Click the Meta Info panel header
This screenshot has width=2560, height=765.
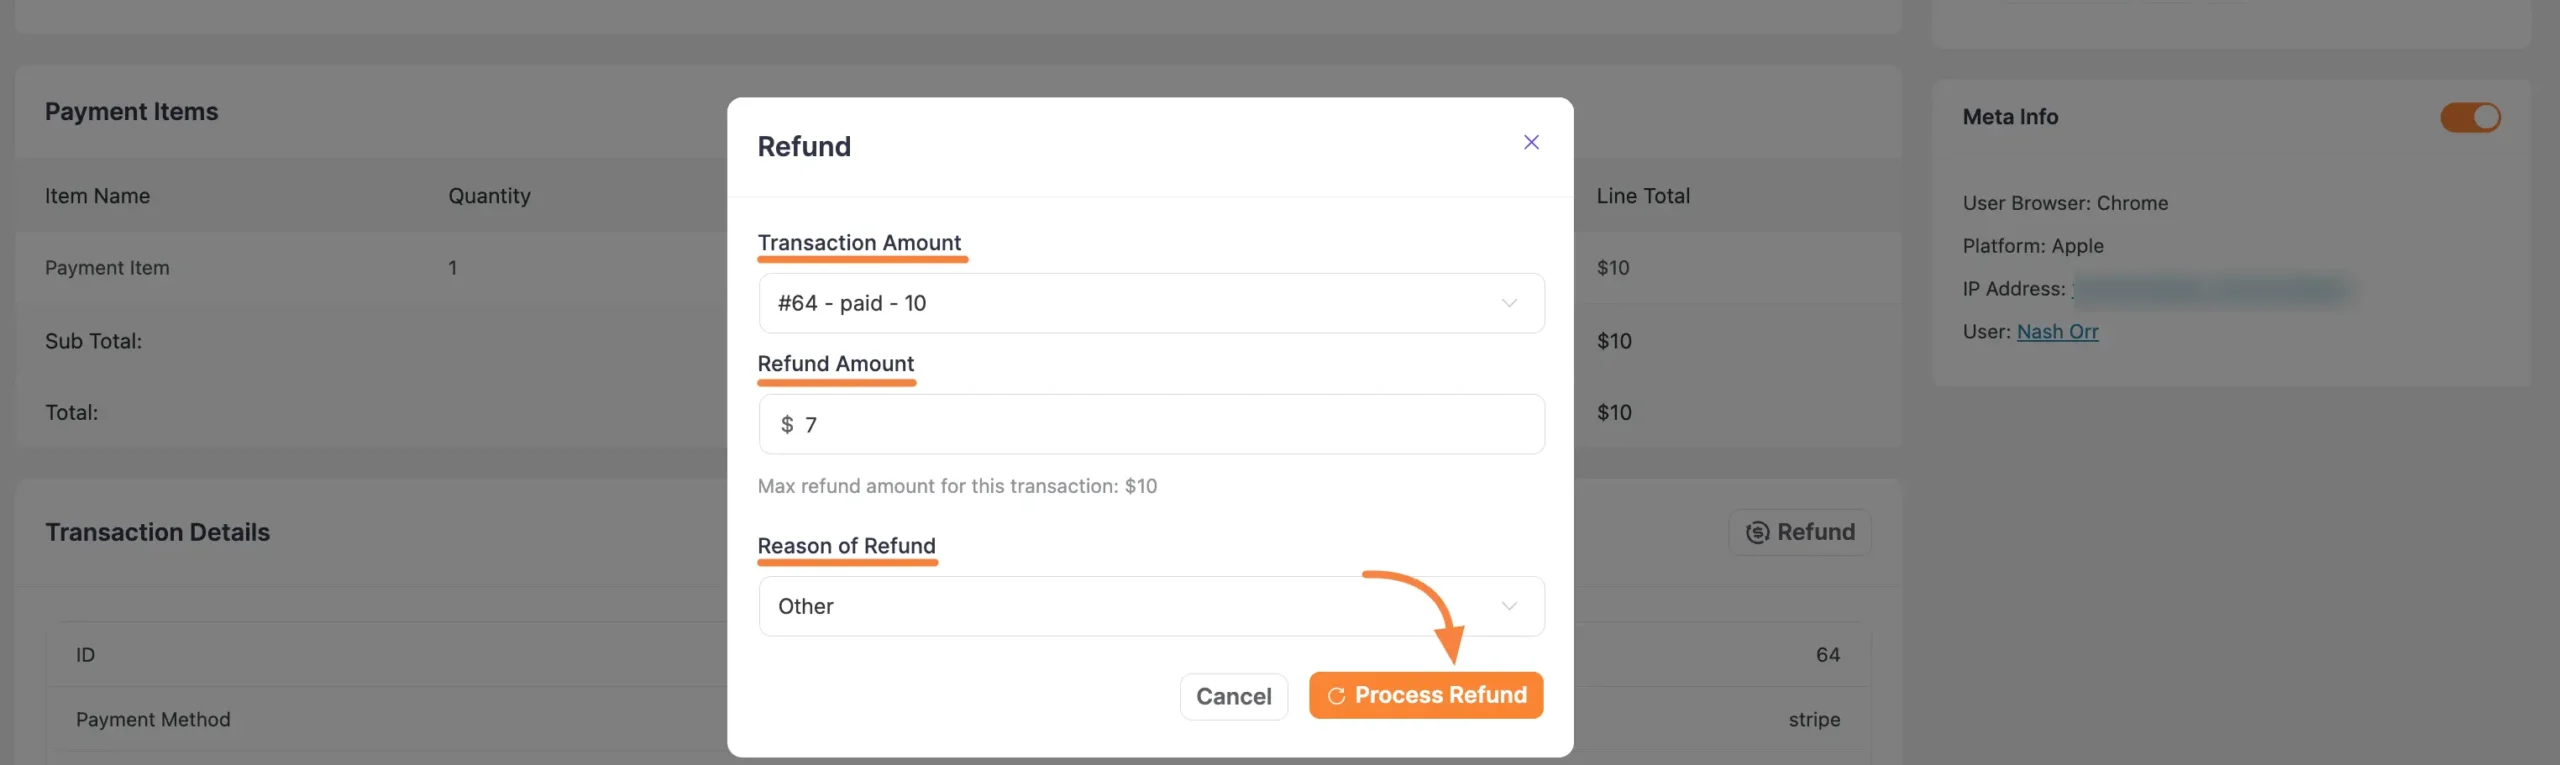pyautogui.click(x=2010, y=116)
